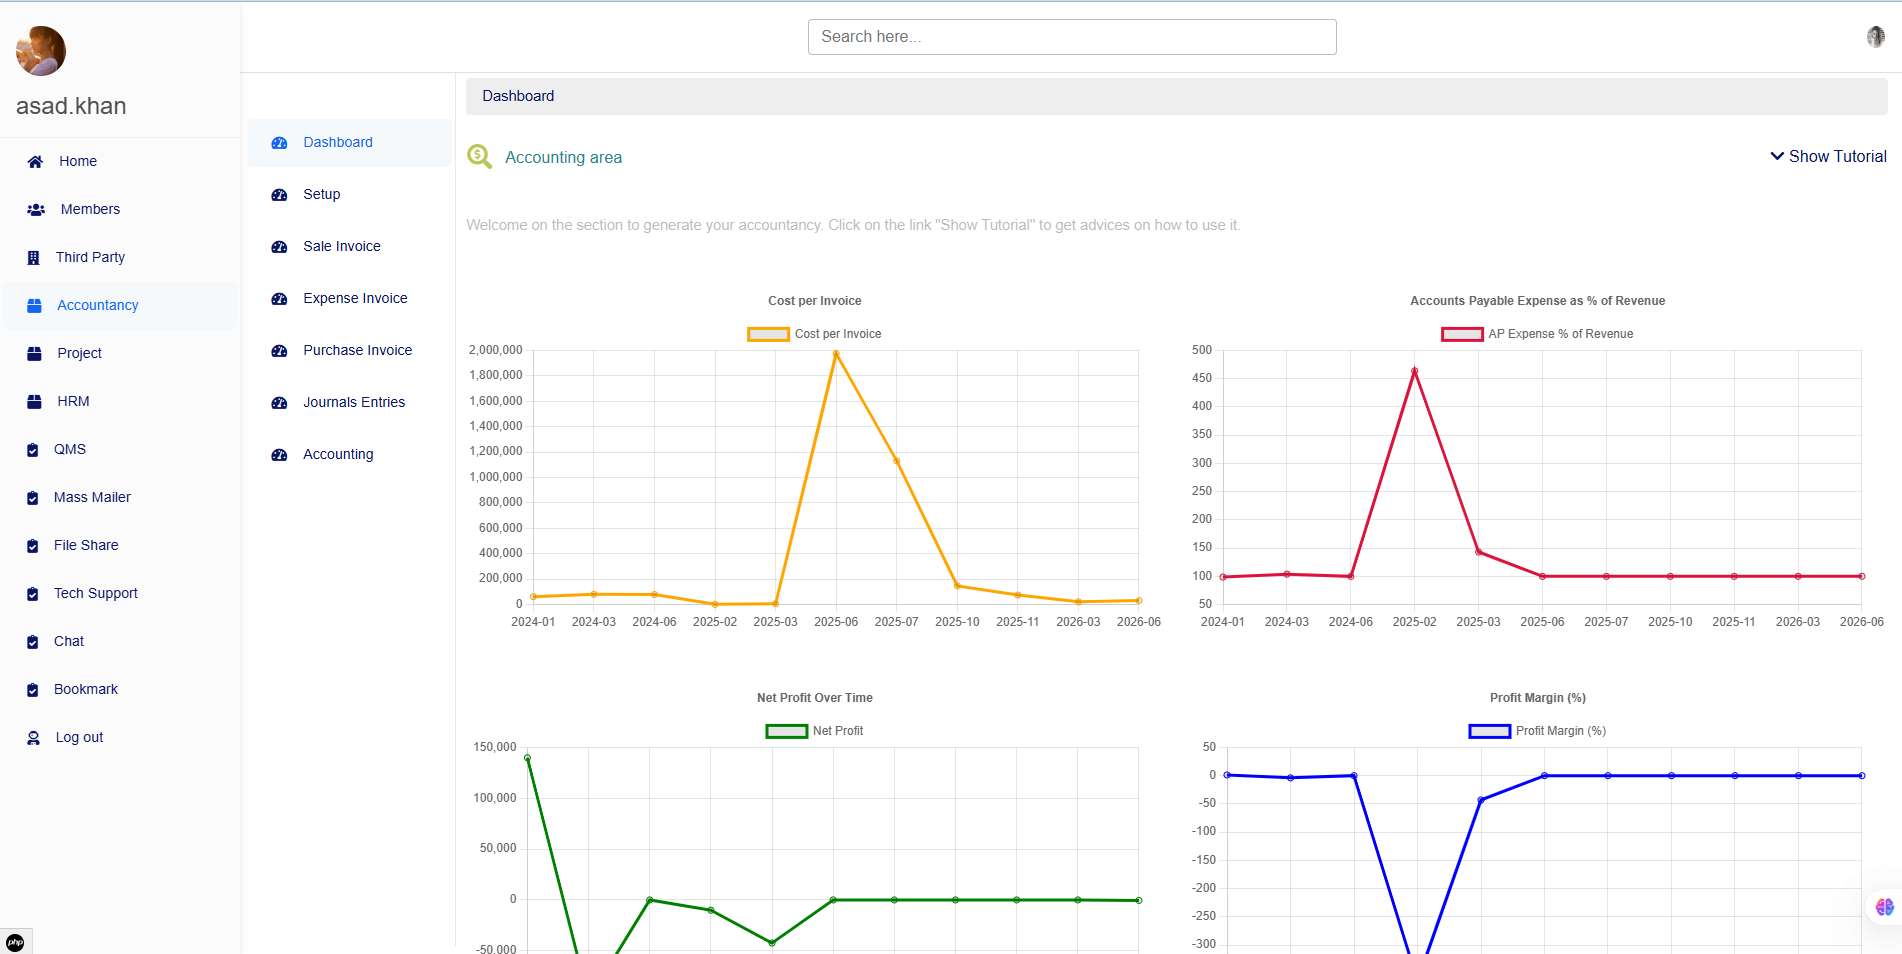Click the Expense Invoice gauge icon
The image size is (1902, 954).
tap(279, 299)
